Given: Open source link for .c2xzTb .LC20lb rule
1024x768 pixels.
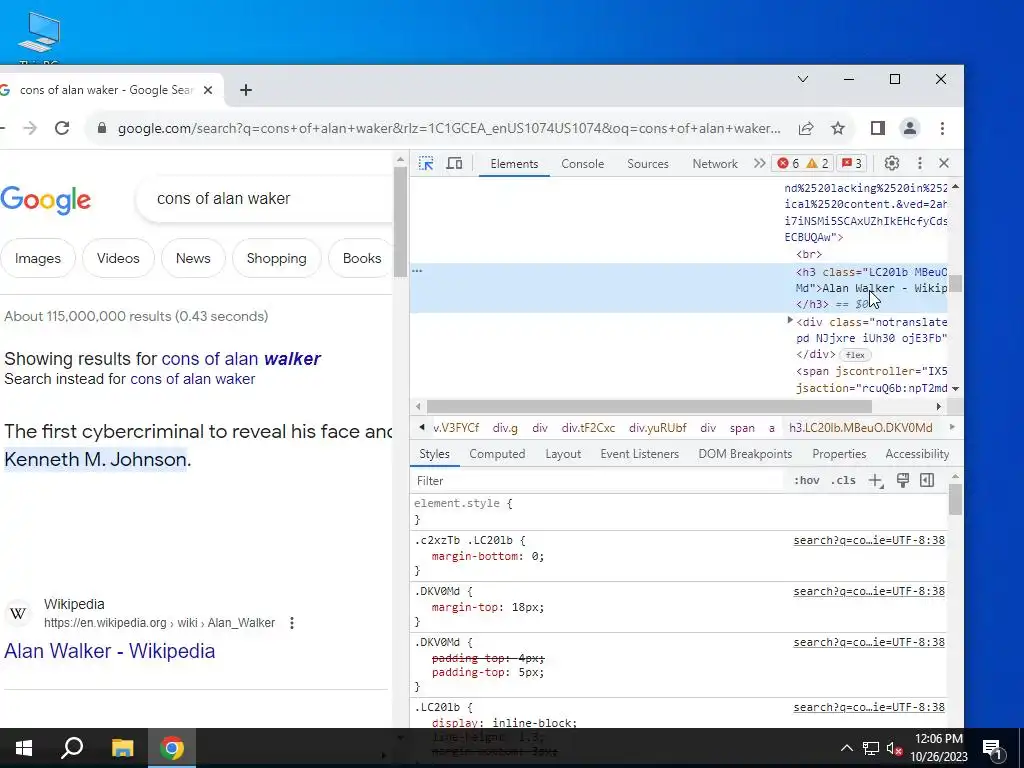Looking at the screenshot, I should (x=869, y=541).
